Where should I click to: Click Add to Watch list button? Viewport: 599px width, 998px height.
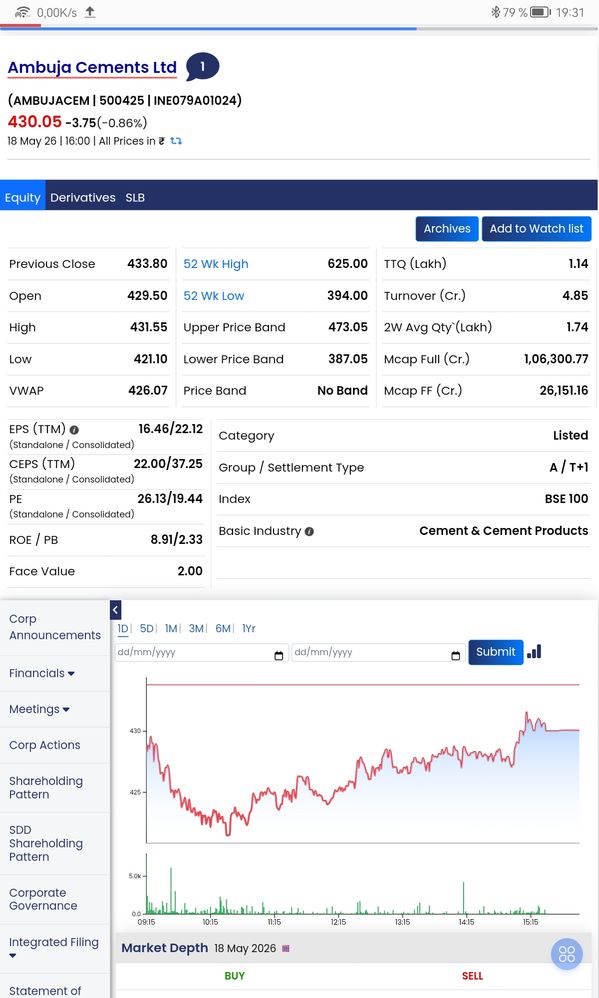coord(537,229)
